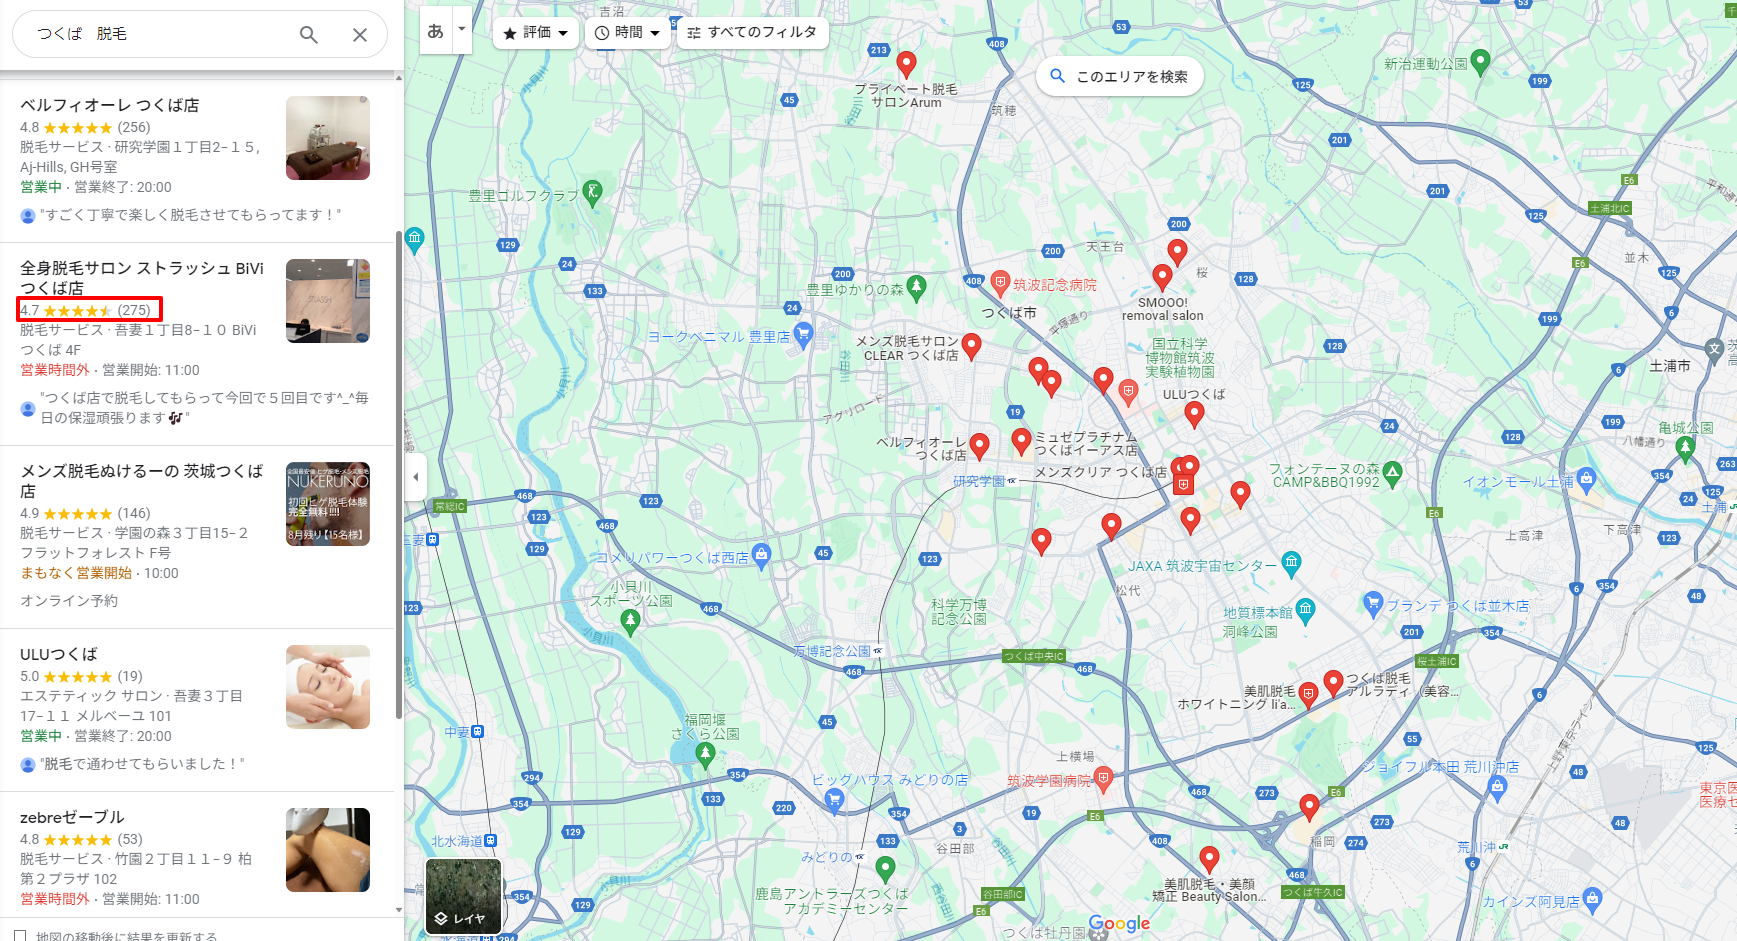Click オンライン予約 online booking text
The height and width of the screenshot is (941, 1737).
(x=69, y=601)
